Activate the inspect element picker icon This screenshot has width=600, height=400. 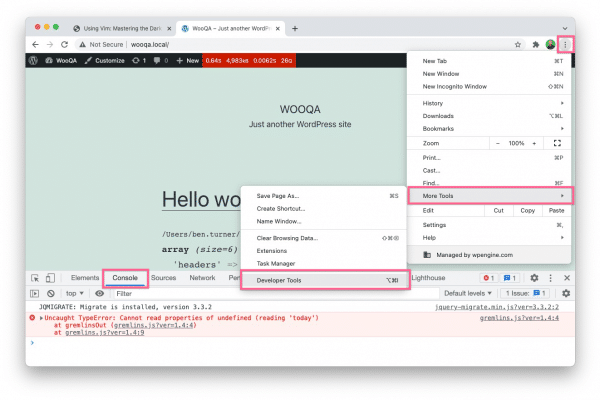tap(35, 278)
